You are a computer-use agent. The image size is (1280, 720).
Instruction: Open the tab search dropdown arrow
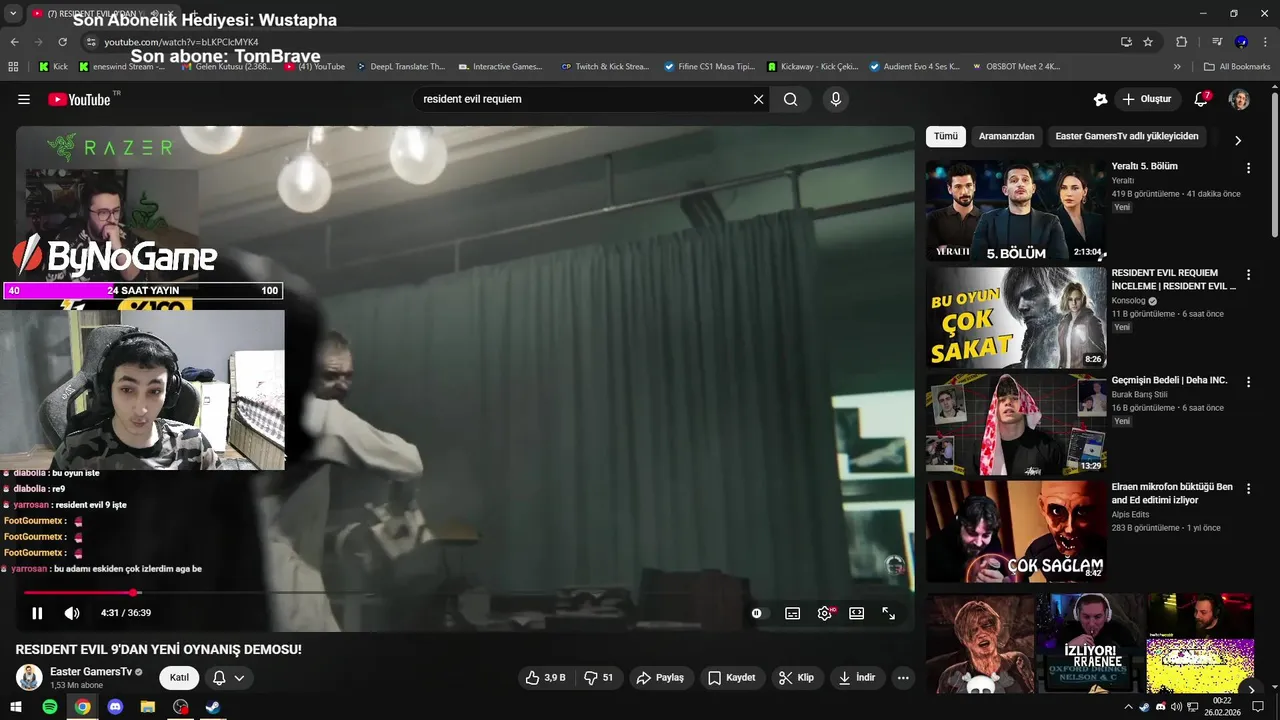tap(13, 14)
